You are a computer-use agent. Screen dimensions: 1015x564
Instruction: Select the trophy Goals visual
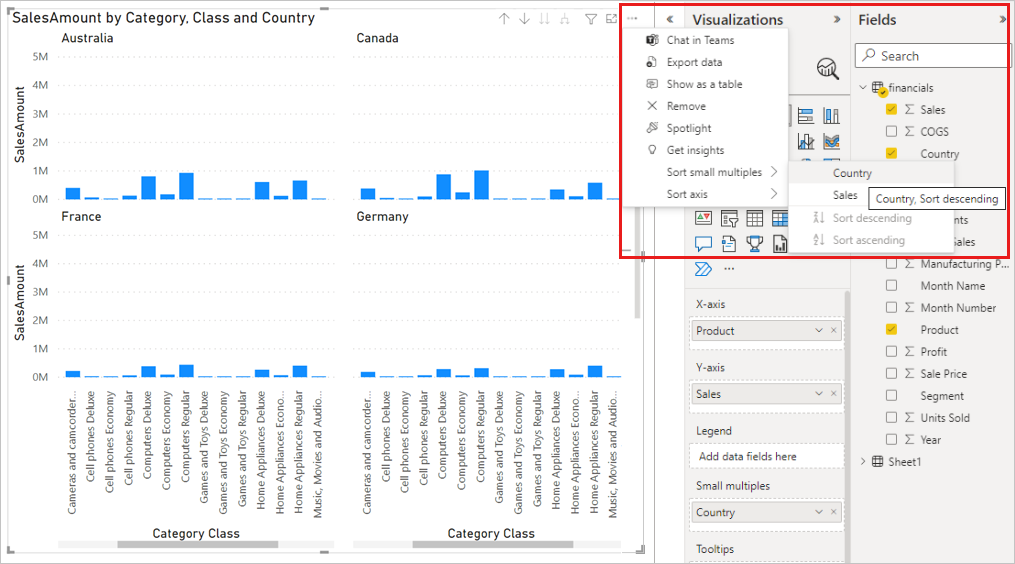click(755, 244)
